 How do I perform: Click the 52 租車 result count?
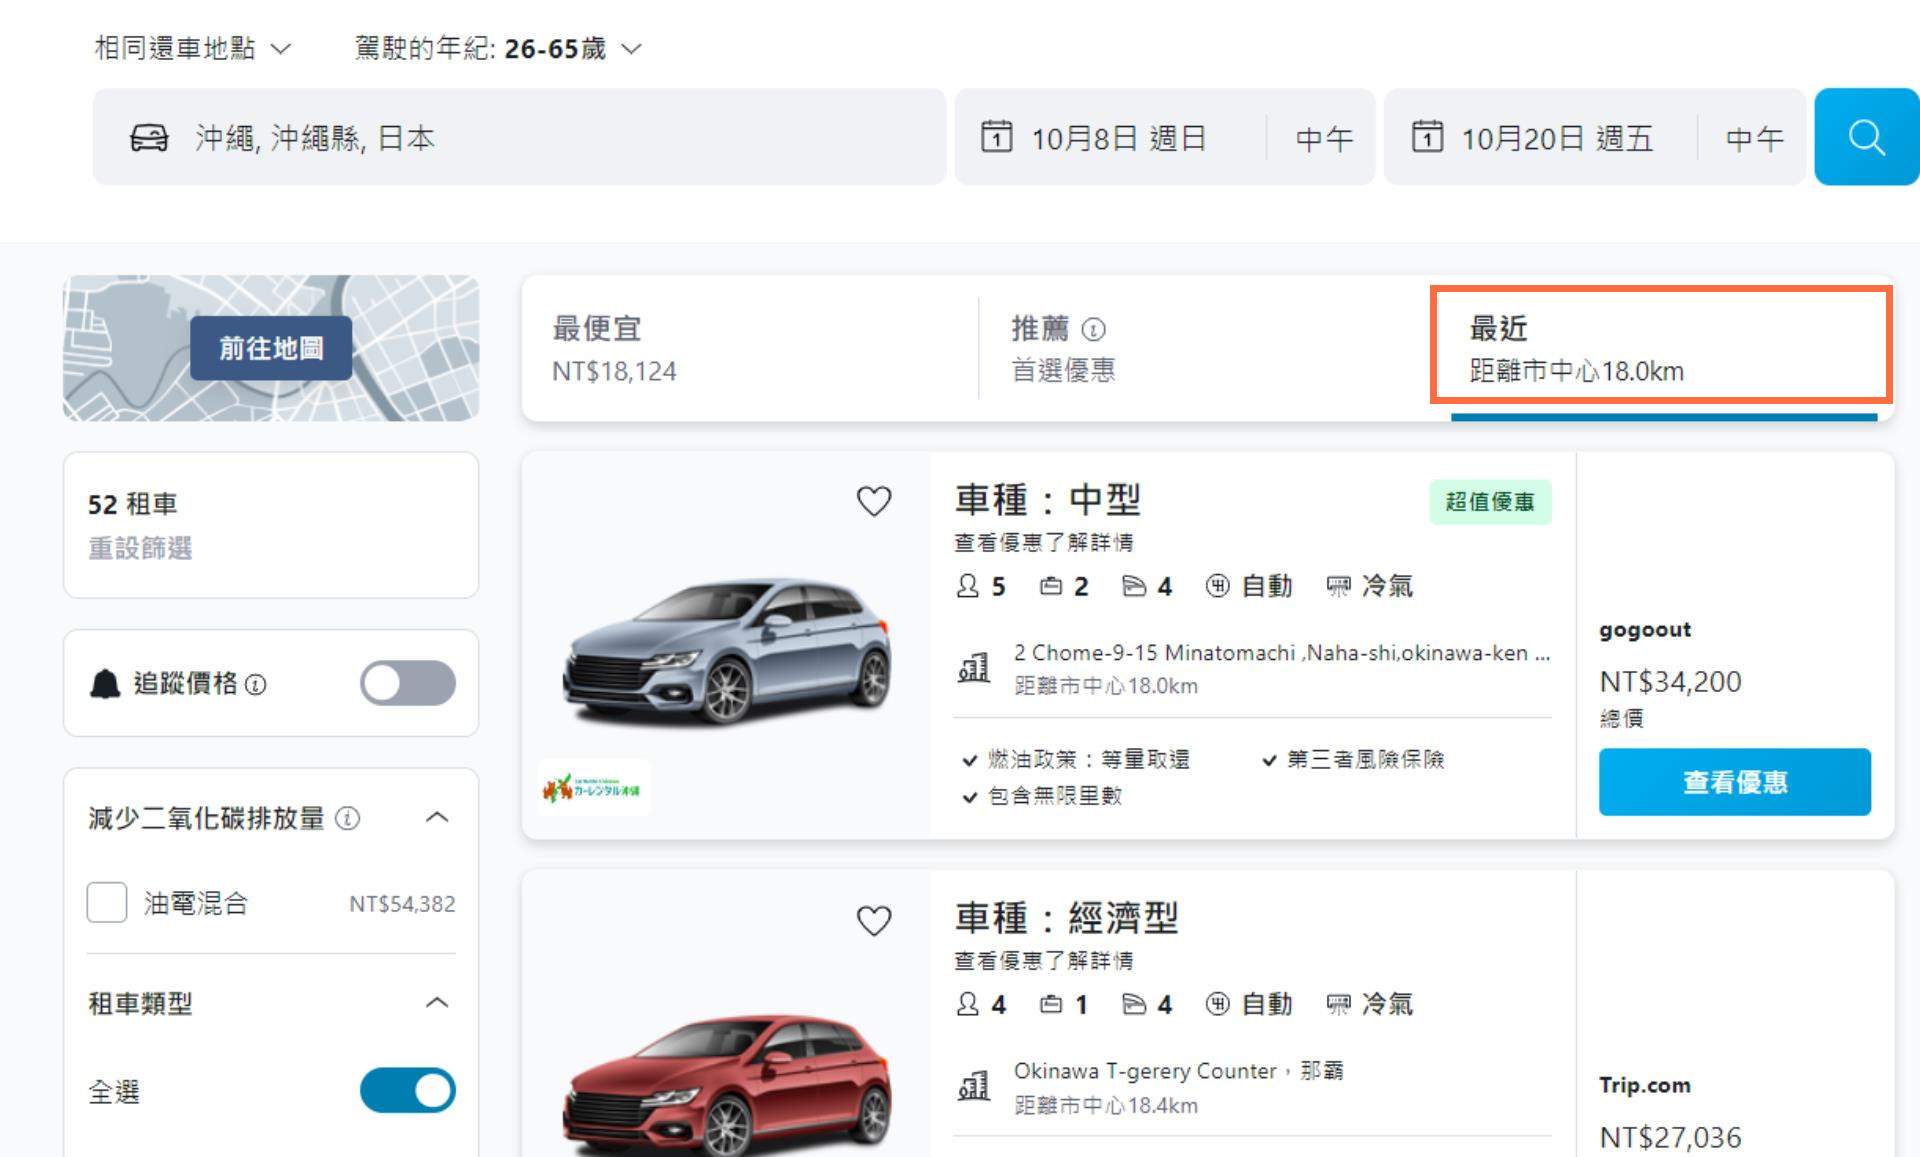pyautogui.click(x=132, y=504)
